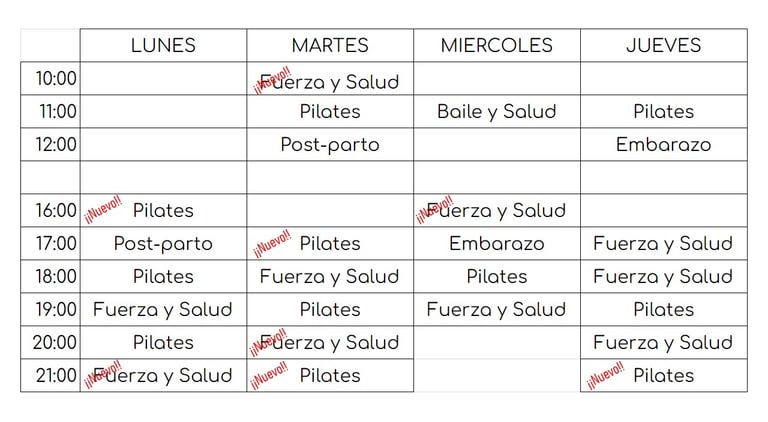Click the LUNES column header
Screen dimensions: 768x422
163,46
